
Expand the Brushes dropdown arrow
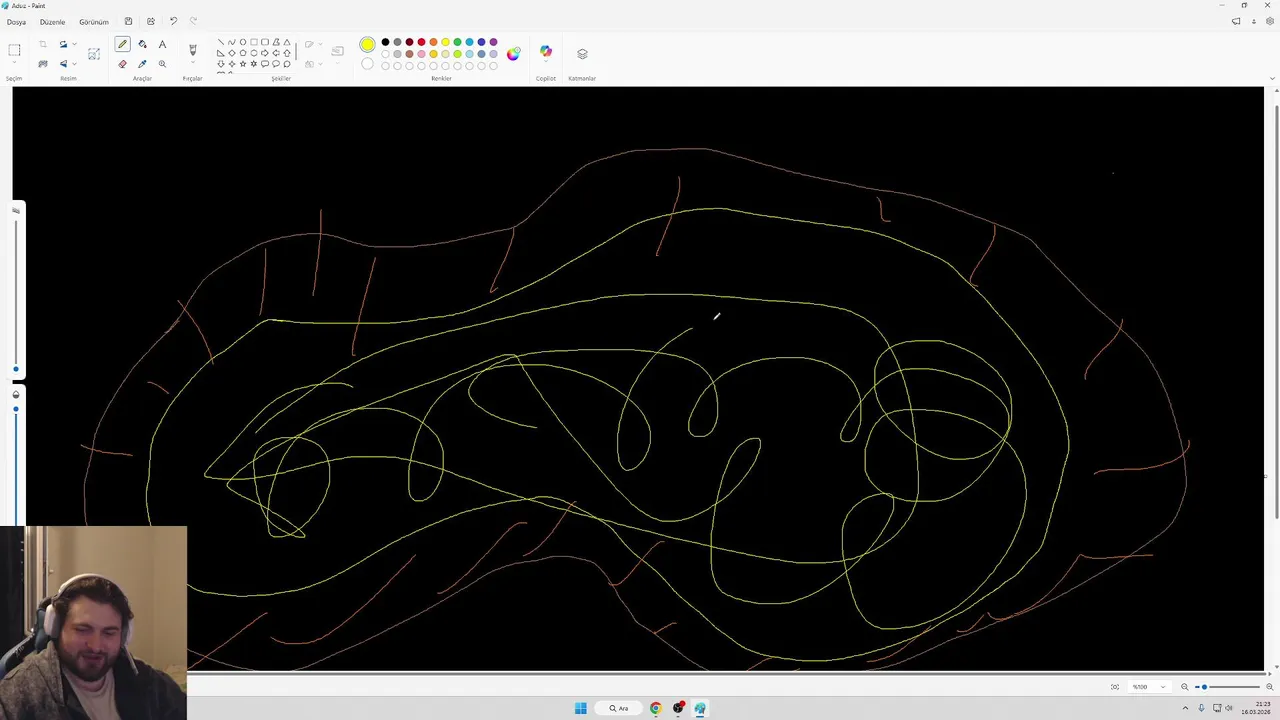click(x=193, y=62)
